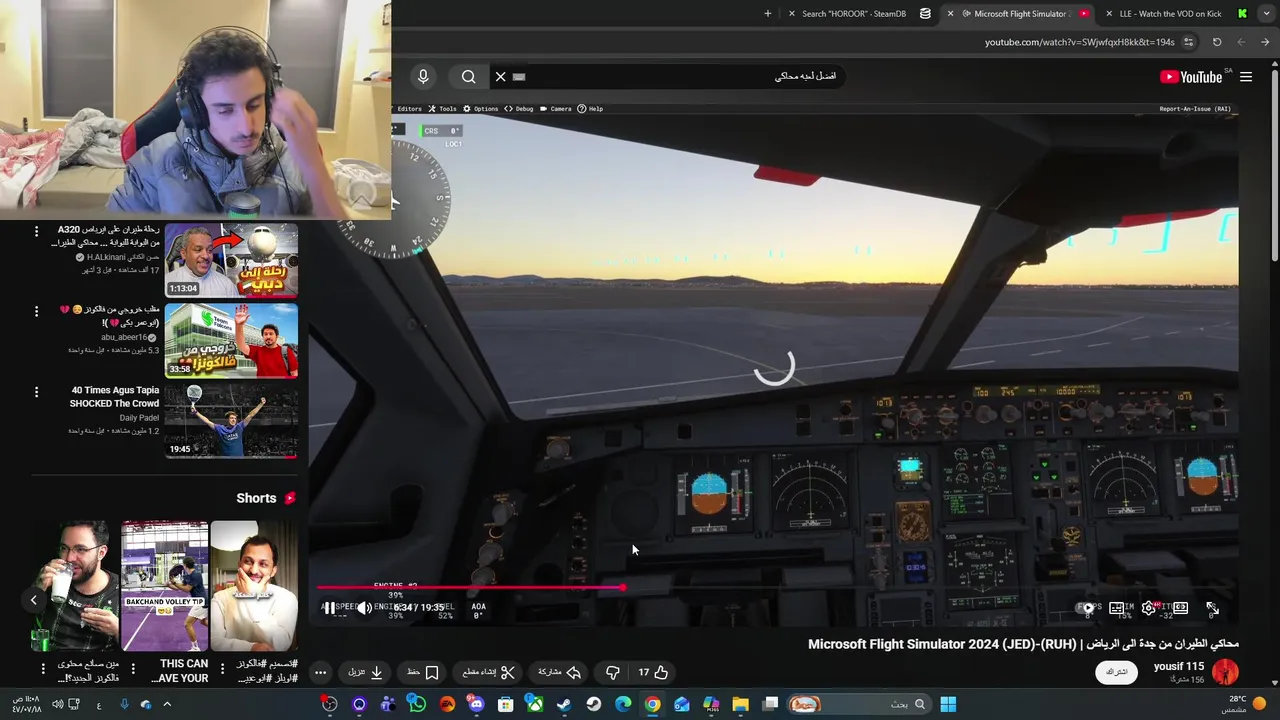Dislike the video

tap(613, 673)
